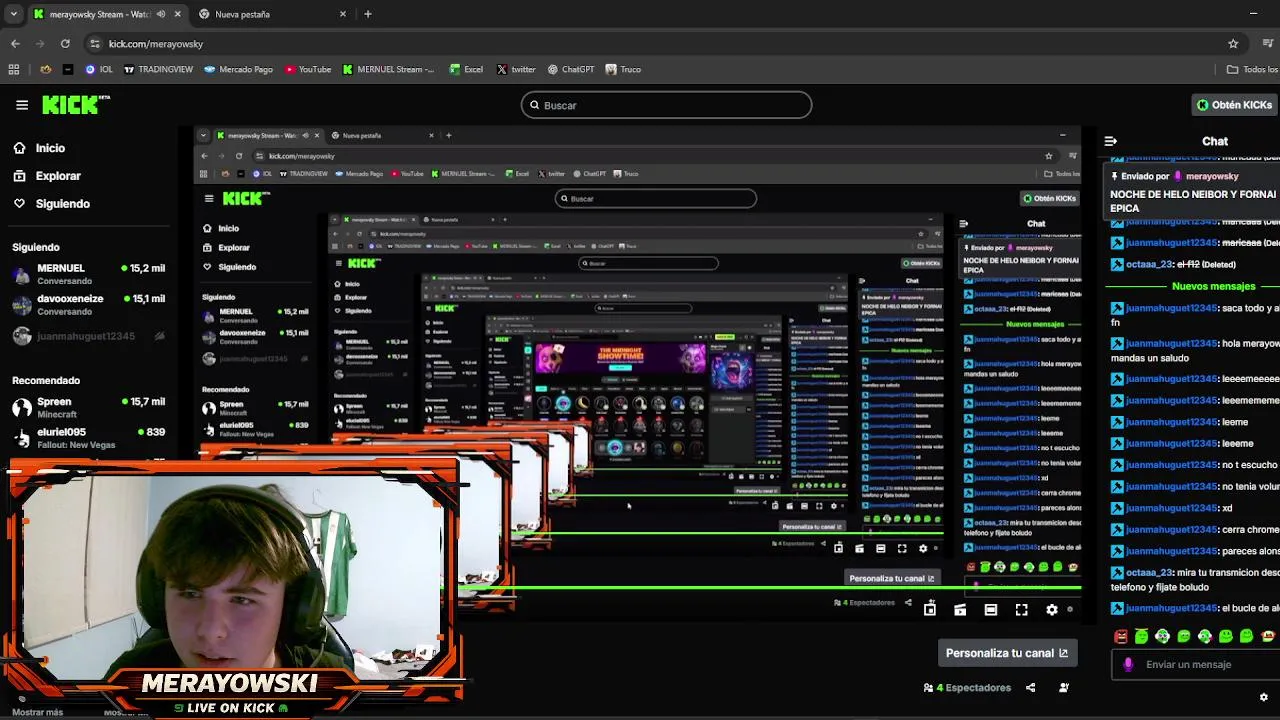Open Spreen recommended Minecraft channel
Viewport: 1280px width, 720px height.
click(88, 407)
